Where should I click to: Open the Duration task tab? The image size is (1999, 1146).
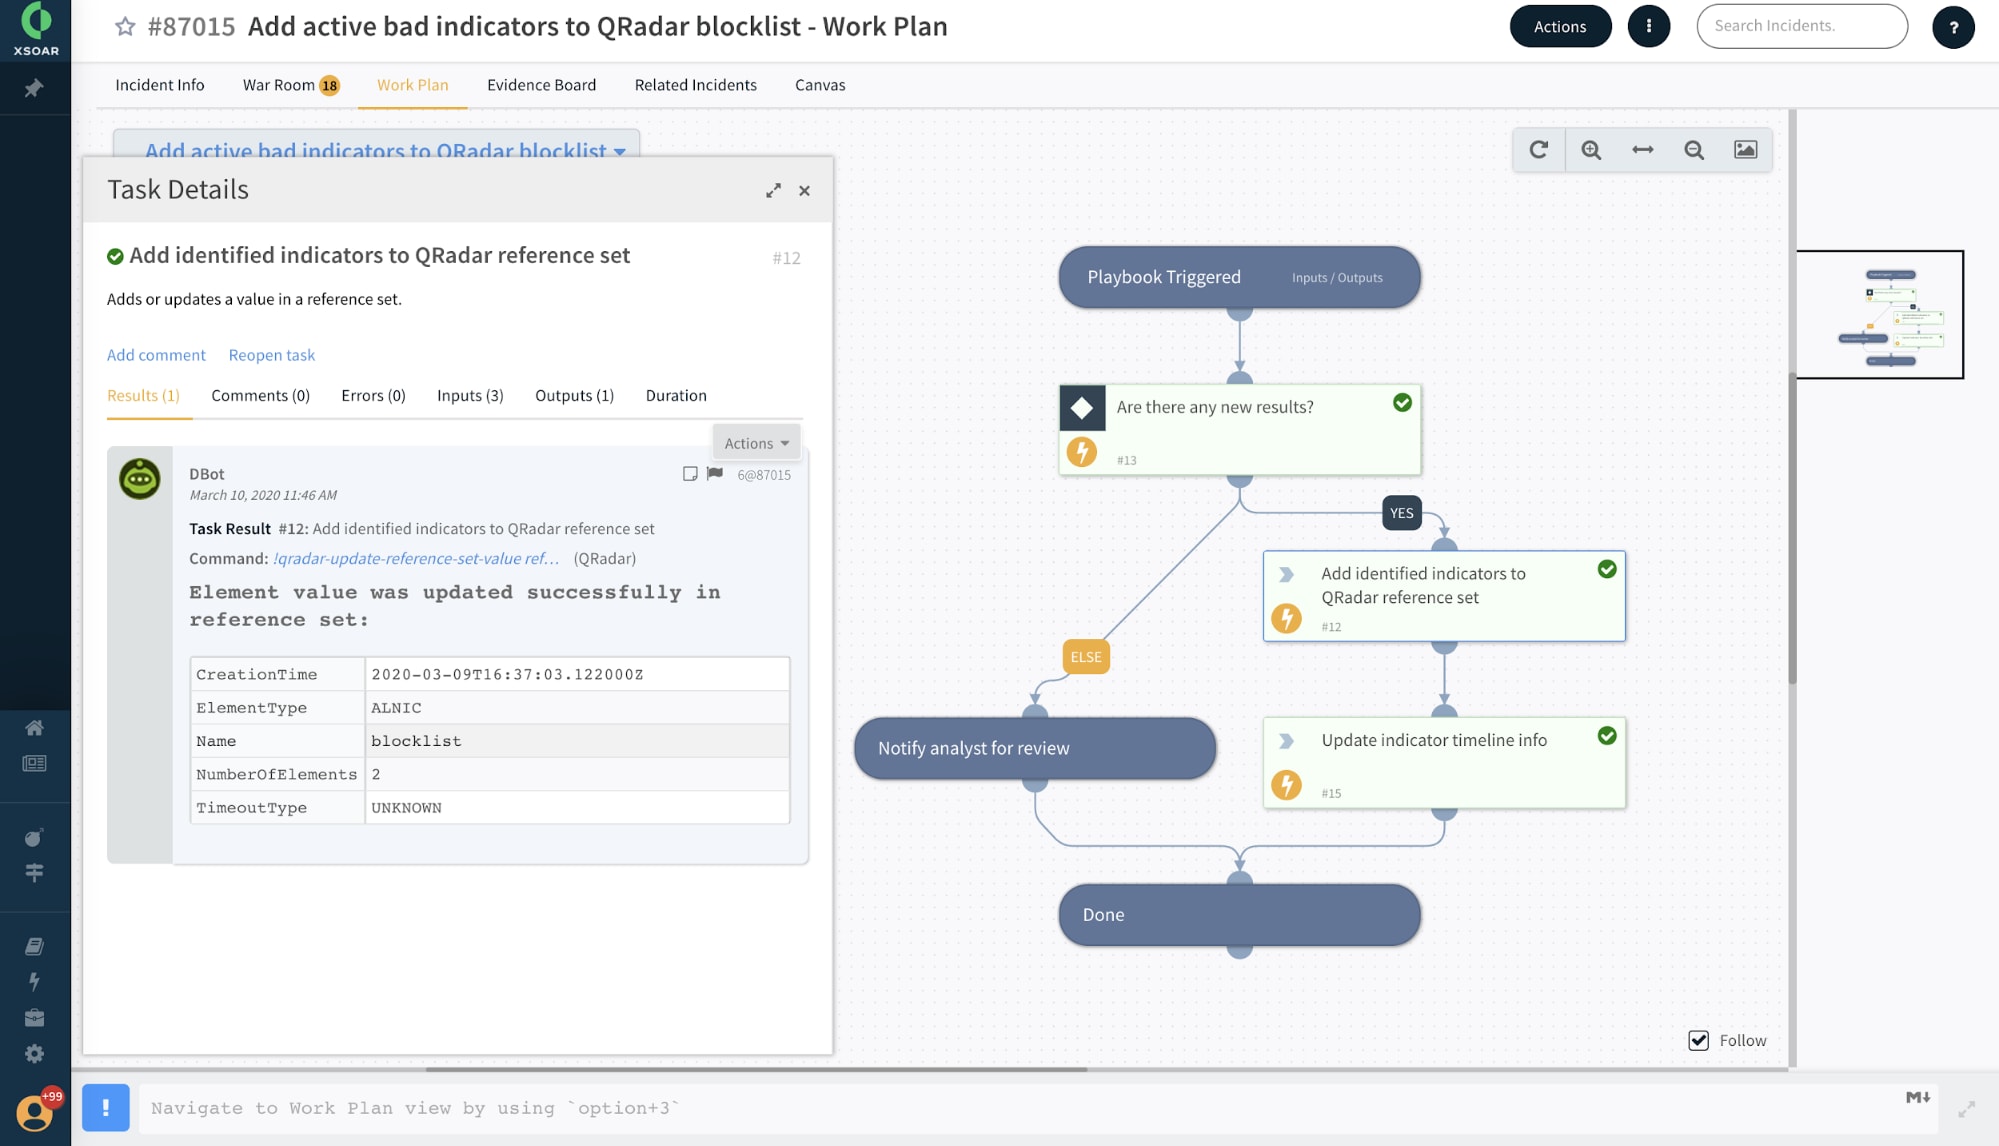click(x=676, y=396)
